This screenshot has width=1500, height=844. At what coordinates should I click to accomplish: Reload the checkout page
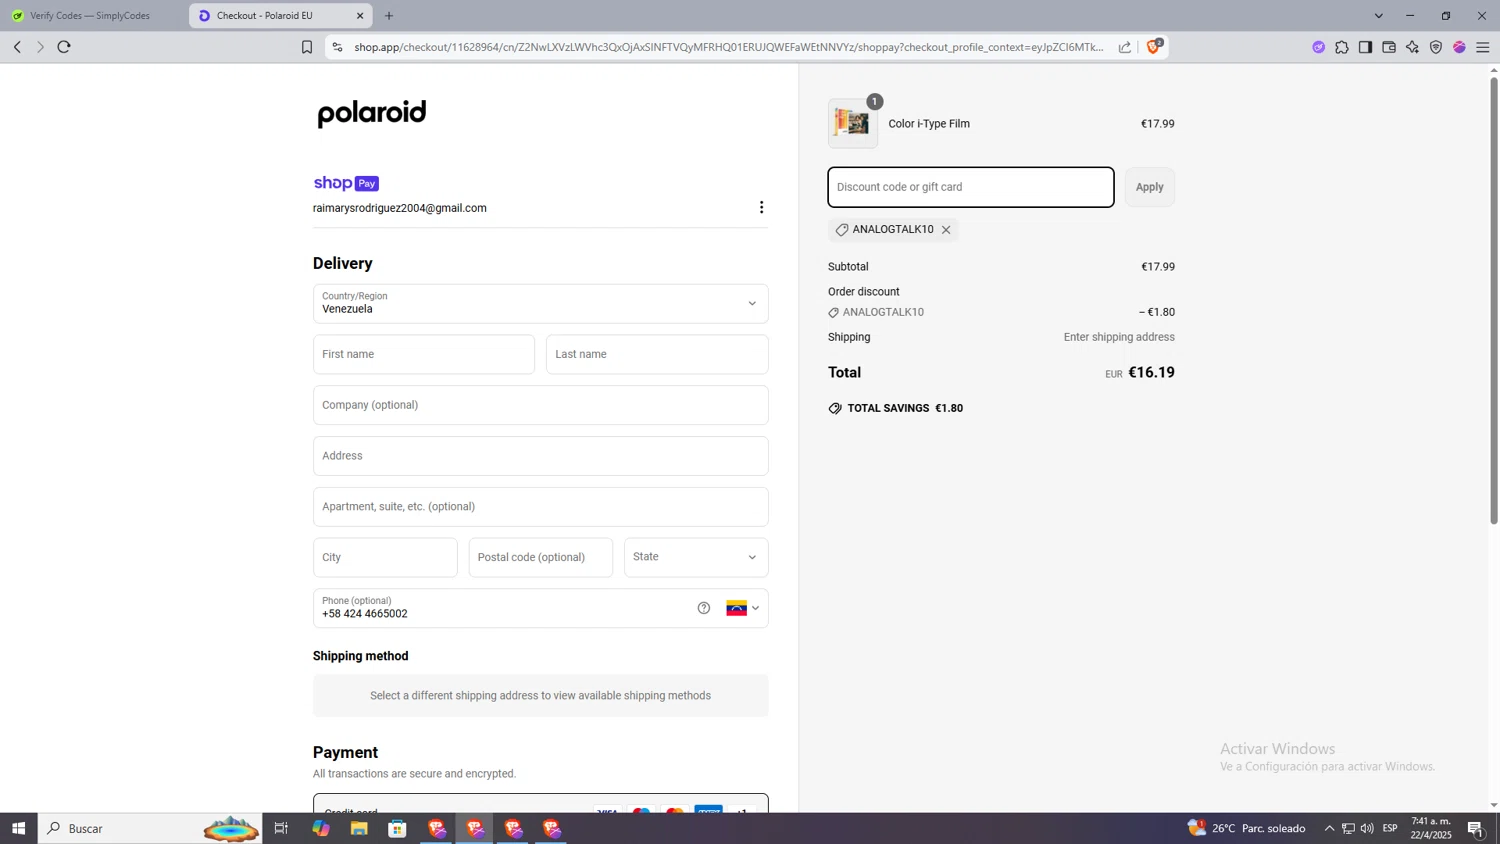64,47
